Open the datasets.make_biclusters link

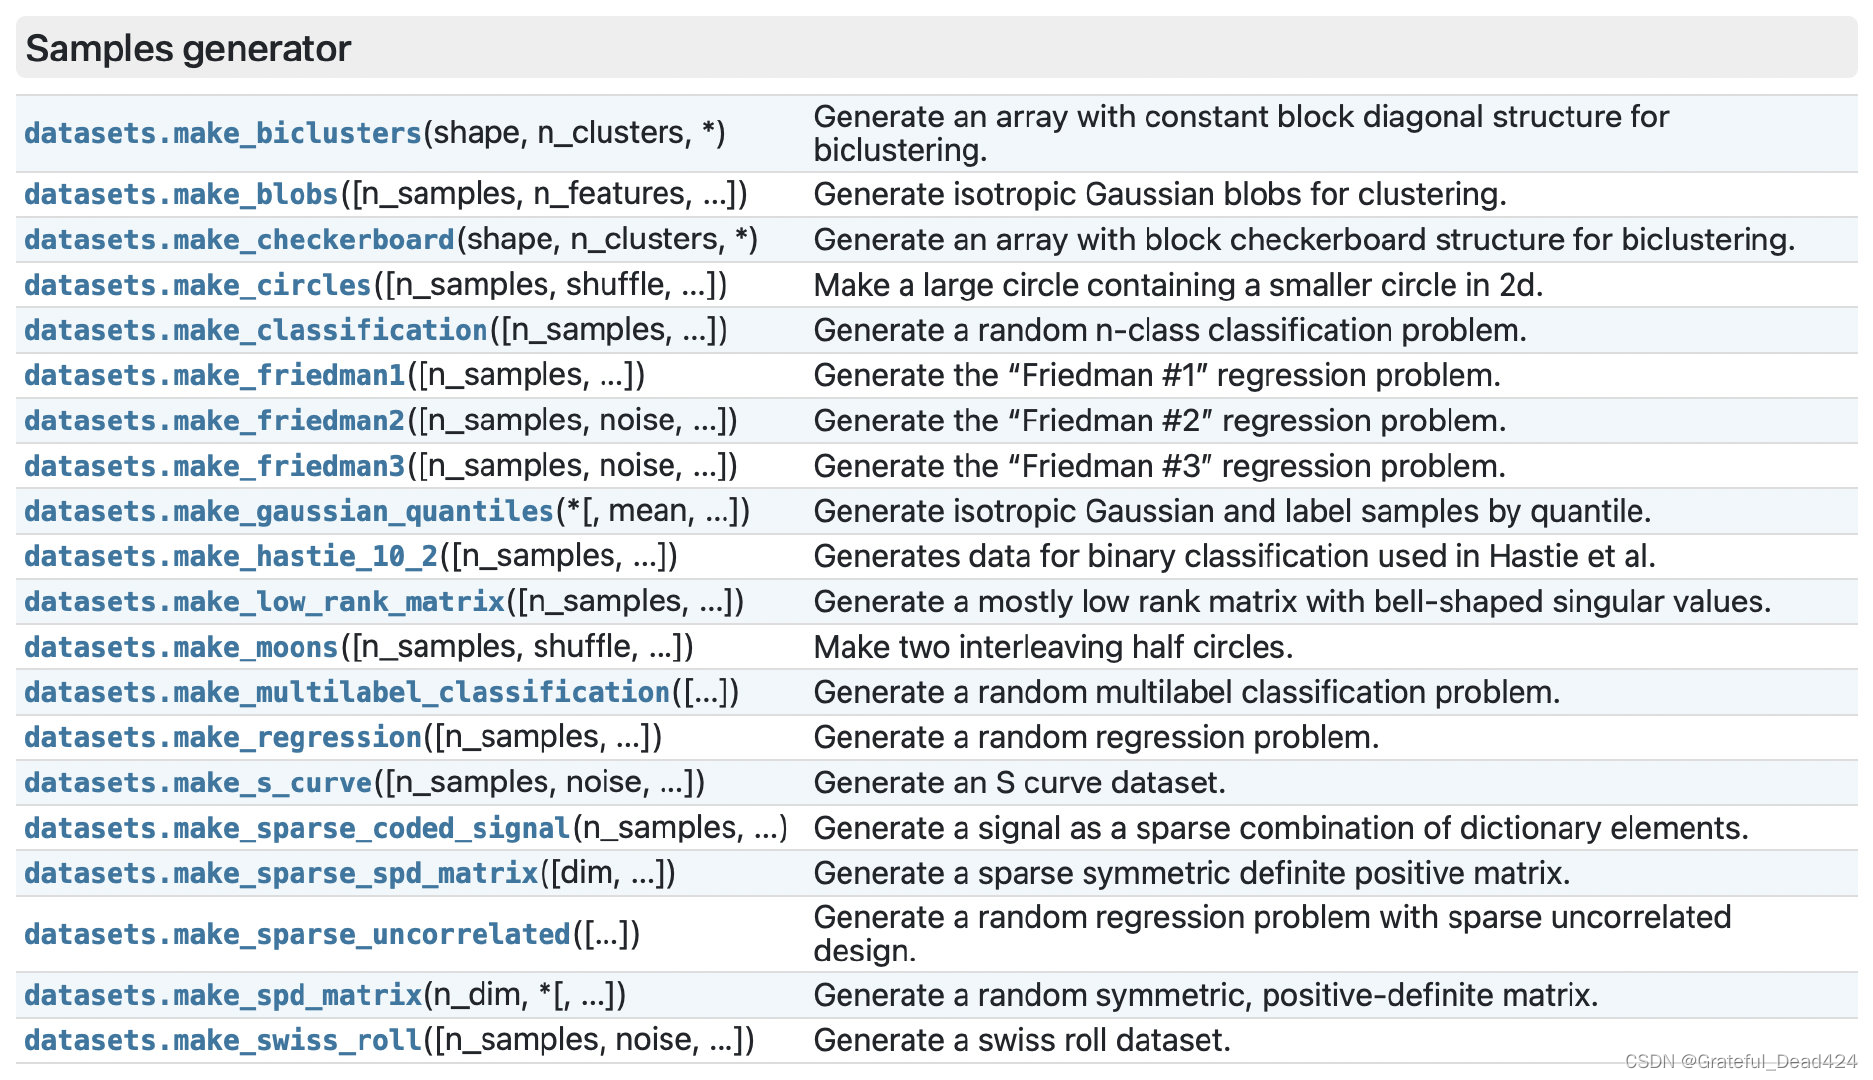(223, 133)
